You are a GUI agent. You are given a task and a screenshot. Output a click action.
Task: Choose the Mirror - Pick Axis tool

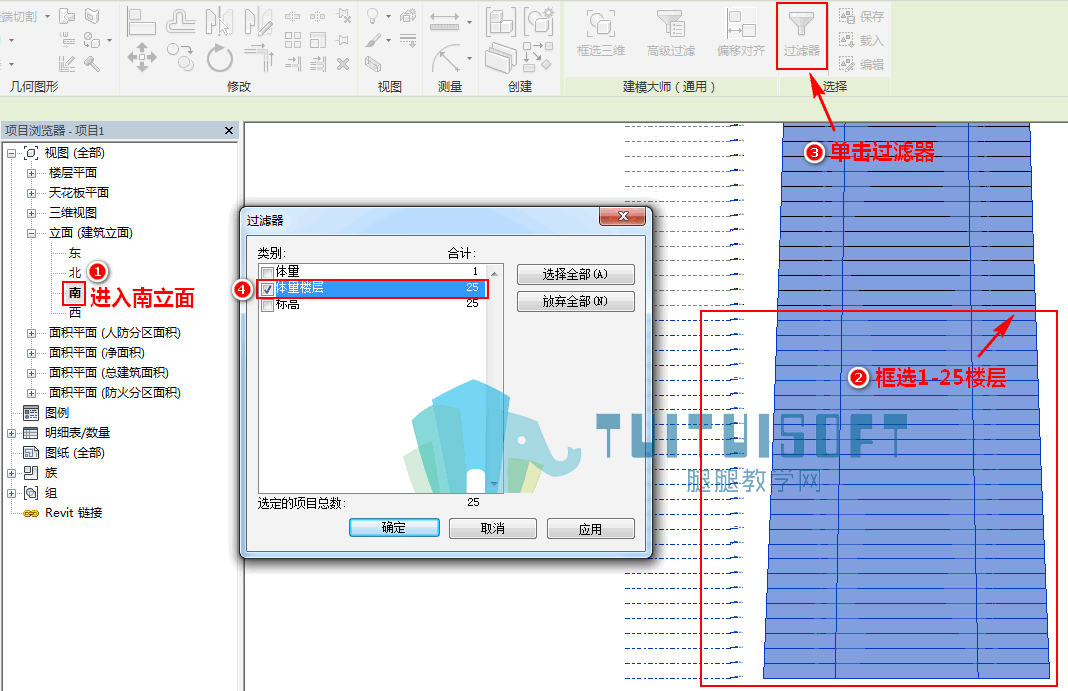pyautogui.click(x=219, y=22)
